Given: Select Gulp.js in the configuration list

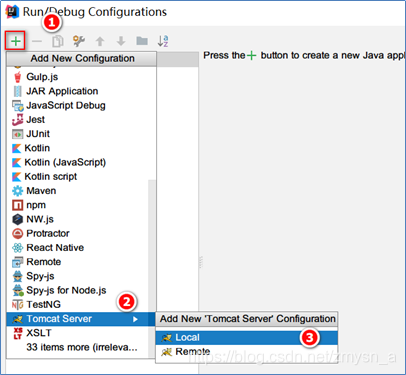Looking at the screenshot, I should pos(81,77).
